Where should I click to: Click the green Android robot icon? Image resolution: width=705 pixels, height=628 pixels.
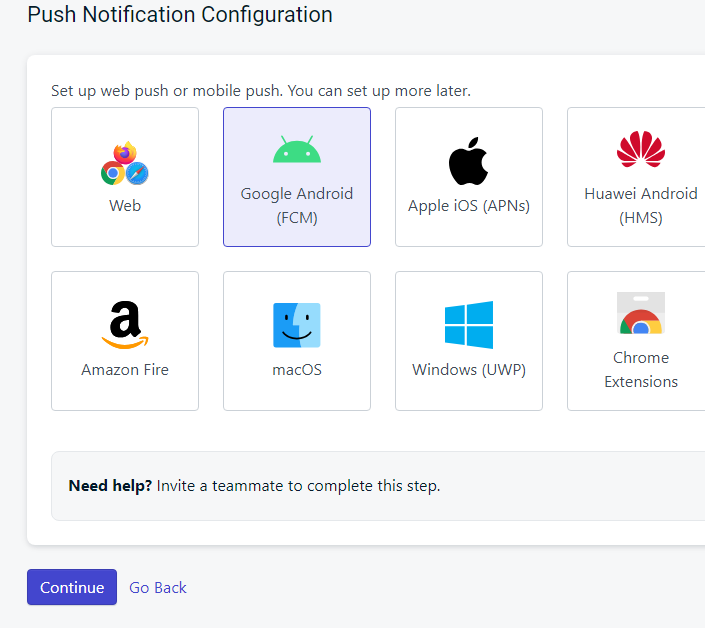pos(297,149)
